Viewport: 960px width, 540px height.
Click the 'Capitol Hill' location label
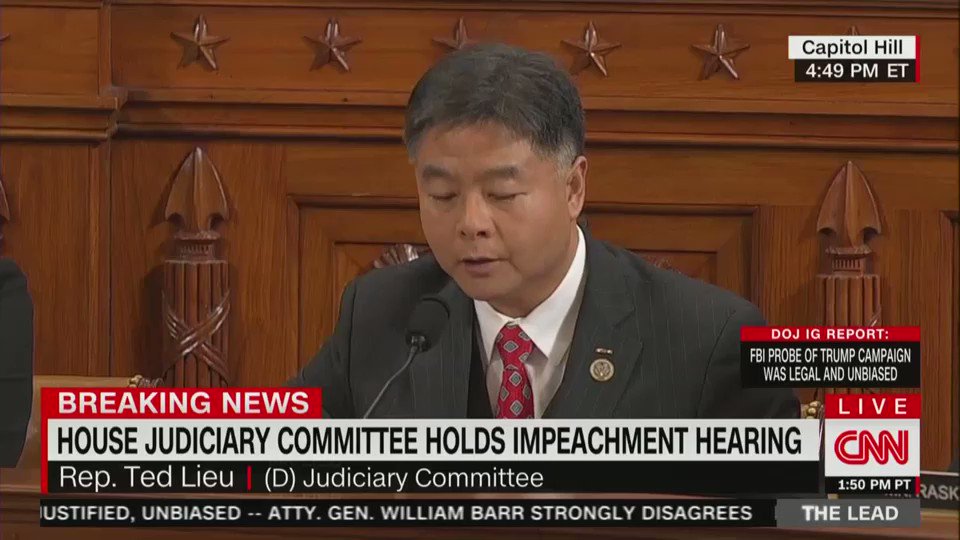click(x=852, y=47)
